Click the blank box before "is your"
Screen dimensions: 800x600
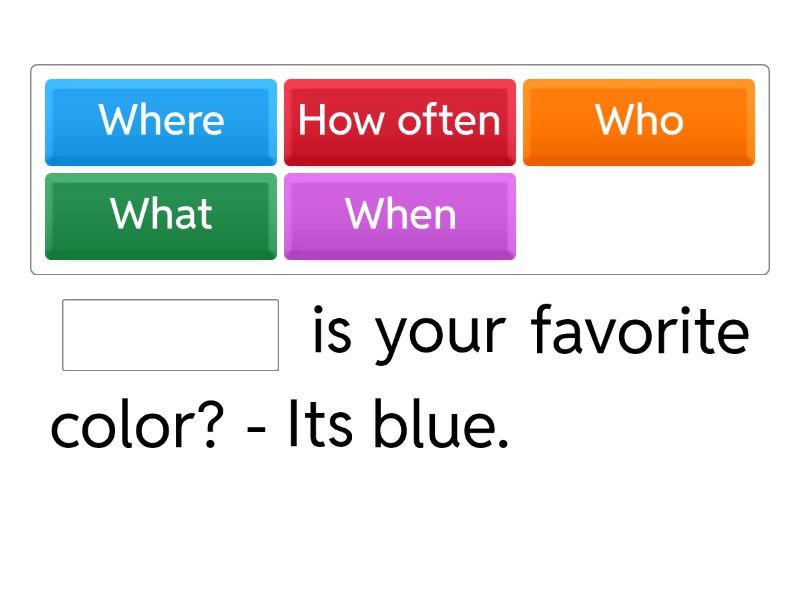tap(170, 337)
